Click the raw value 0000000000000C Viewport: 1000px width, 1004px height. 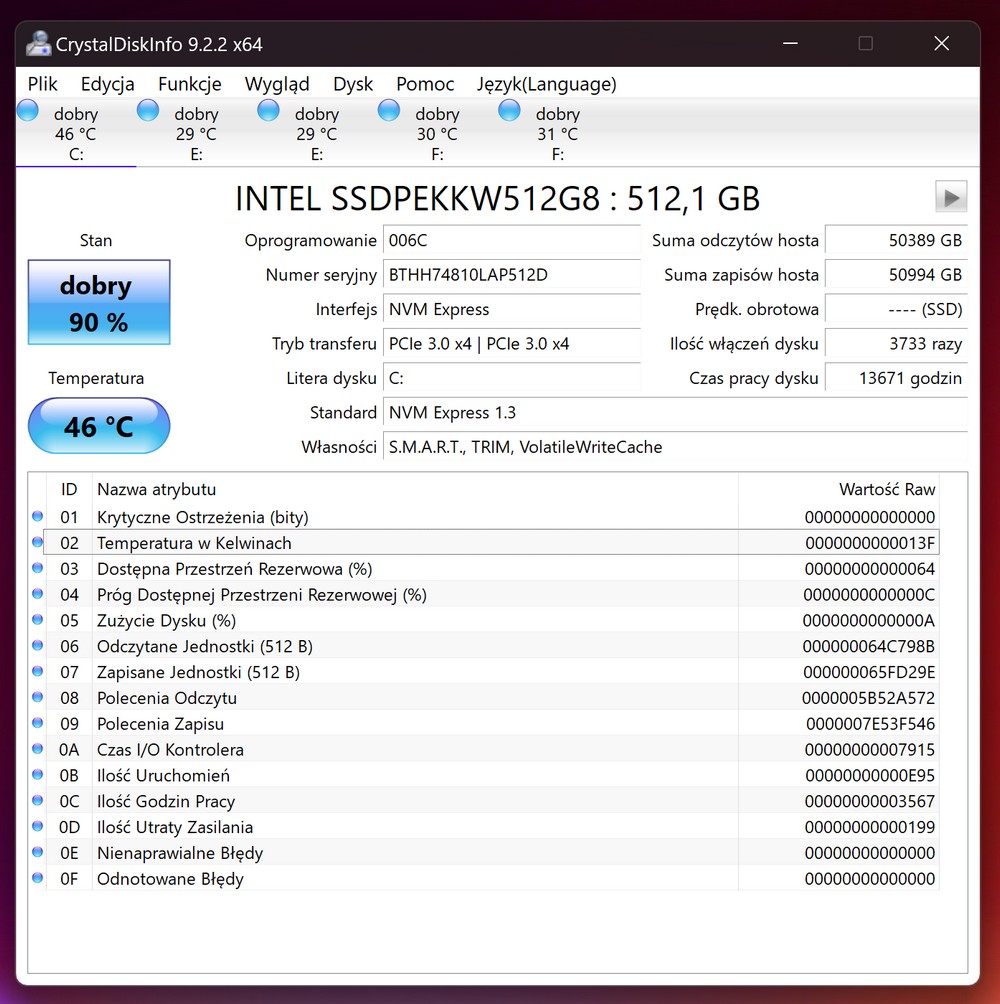point(869,594)
